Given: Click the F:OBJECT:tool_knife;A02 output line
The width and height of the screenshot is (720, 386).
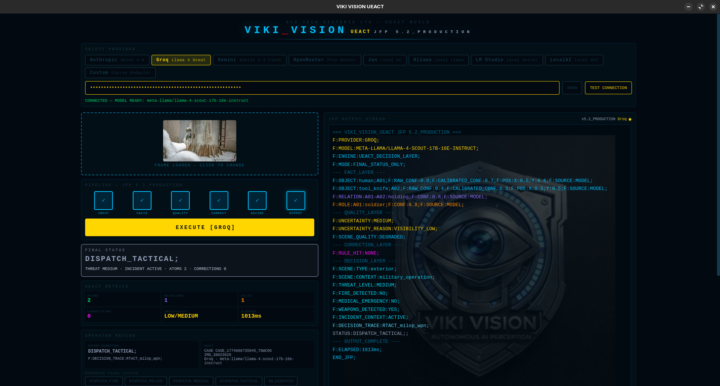Looking at the screenshot, I should coord(470,188).
